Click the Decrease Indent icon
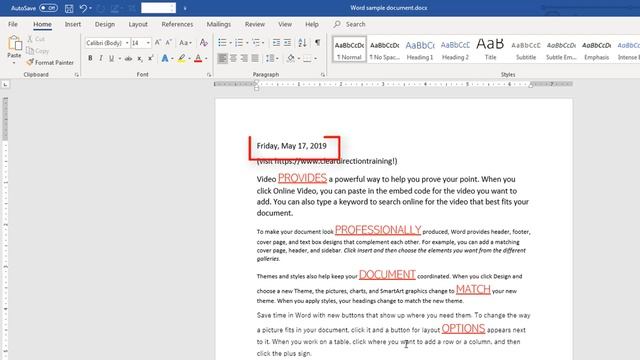The width and height of the screenshot is (640, 360). pos(276,42)
